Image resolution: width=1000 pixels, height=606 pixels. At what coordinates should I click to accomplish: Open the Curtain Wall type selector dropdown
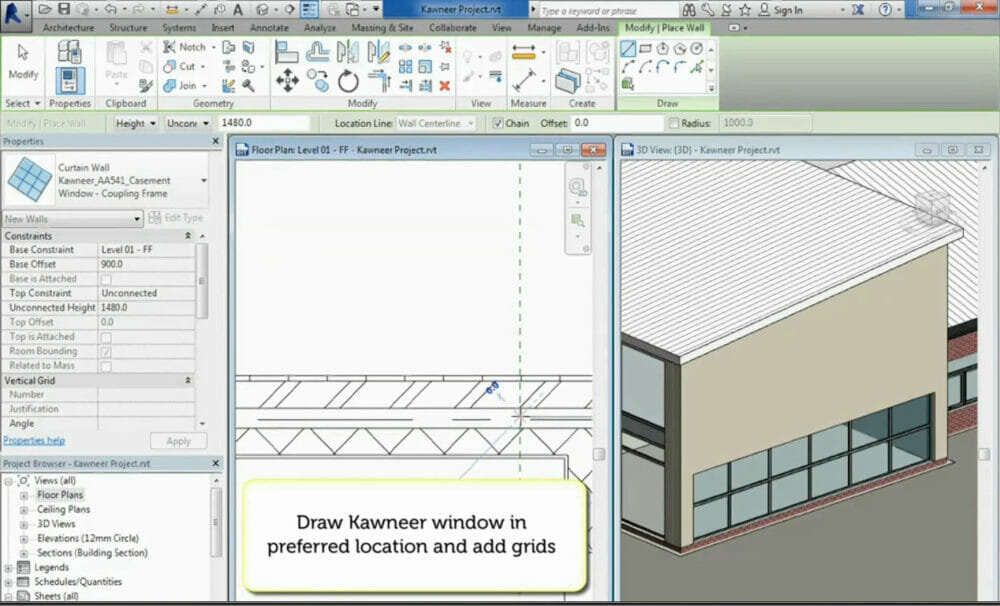(203, 181)
